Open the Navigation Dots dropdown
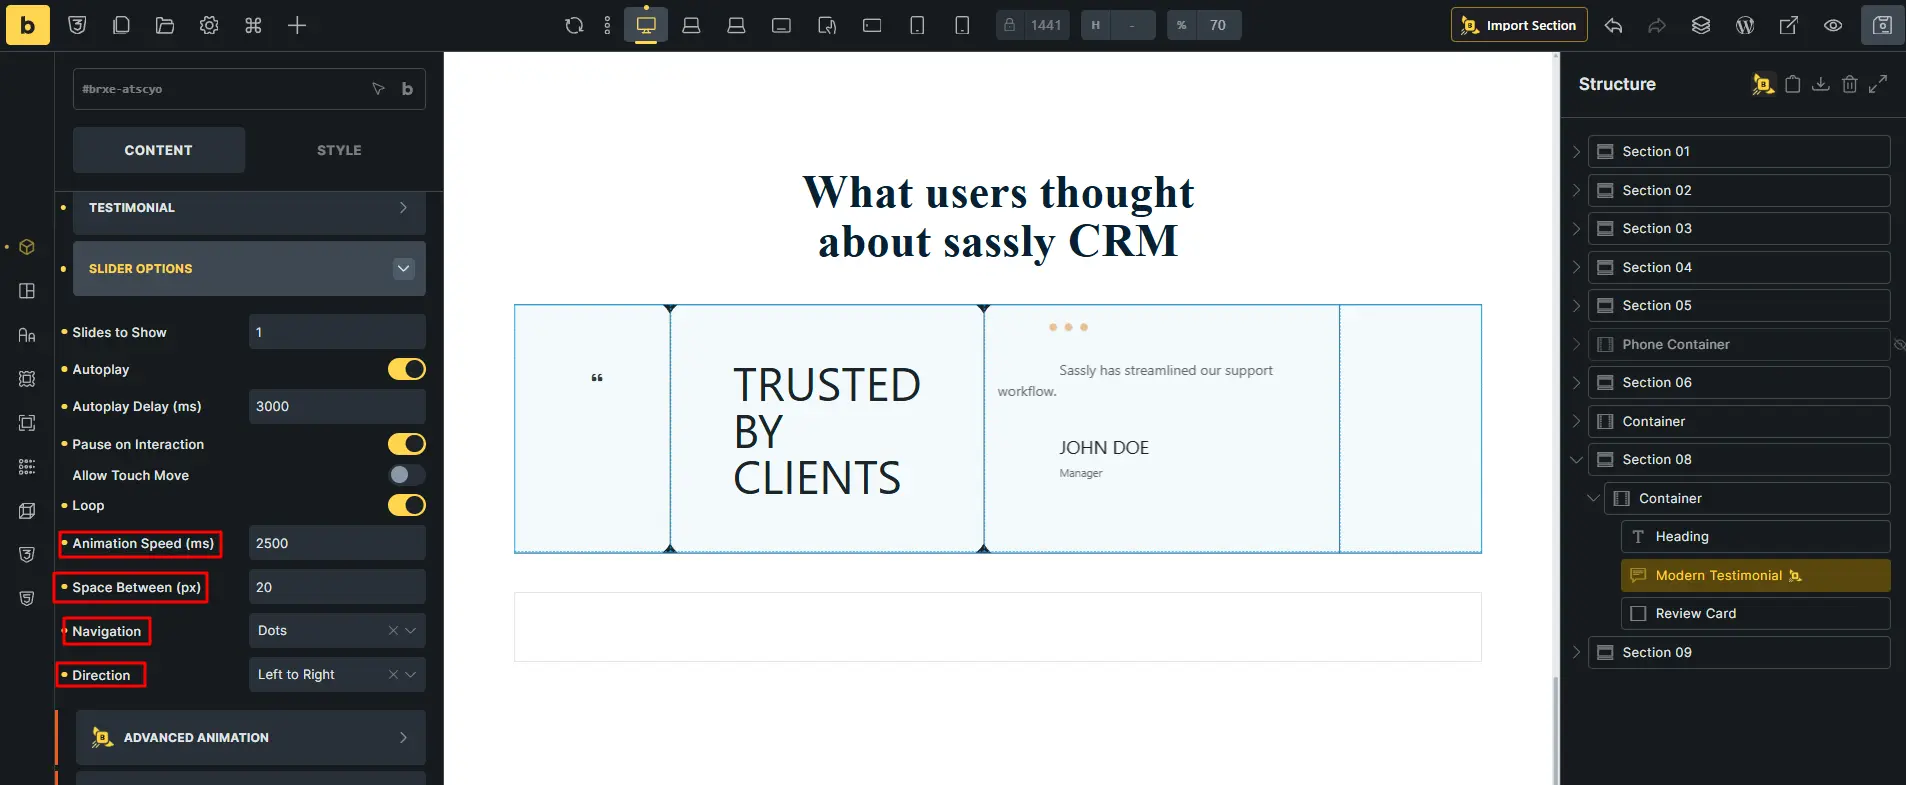 pyautogui.click(x=337, y=631)
